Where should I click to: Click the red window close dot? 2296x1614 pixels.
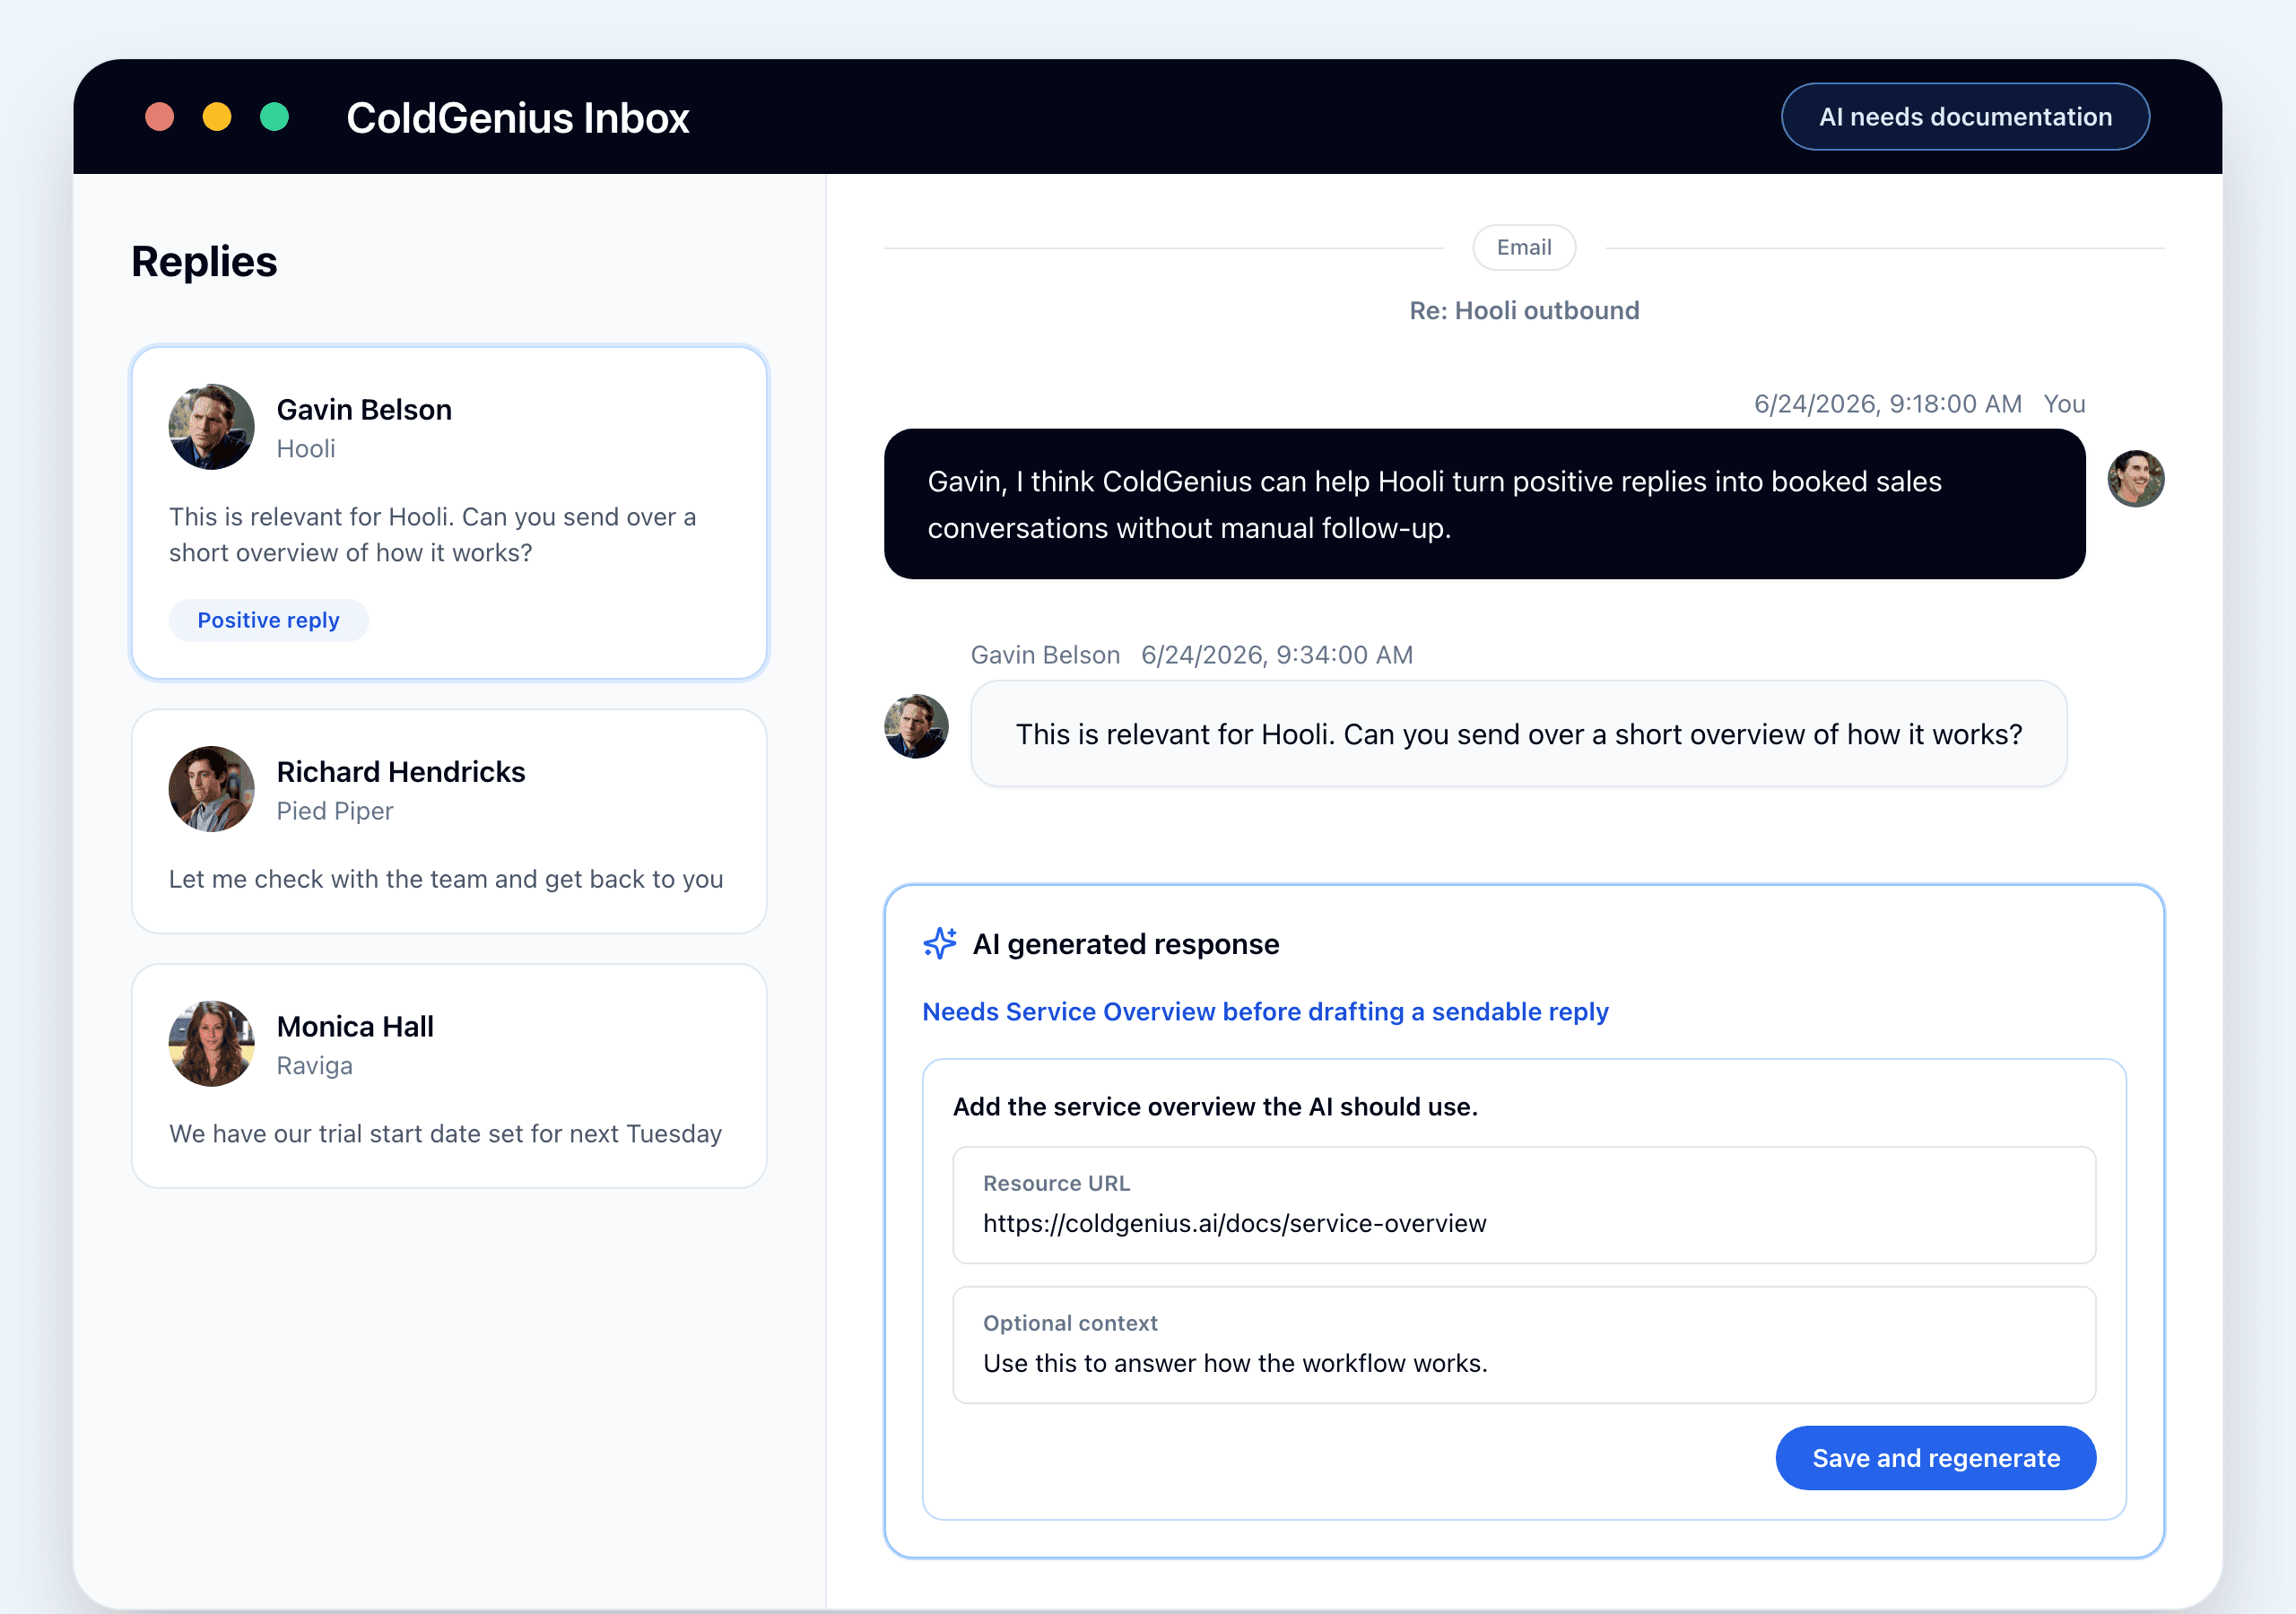coord(160,117)
